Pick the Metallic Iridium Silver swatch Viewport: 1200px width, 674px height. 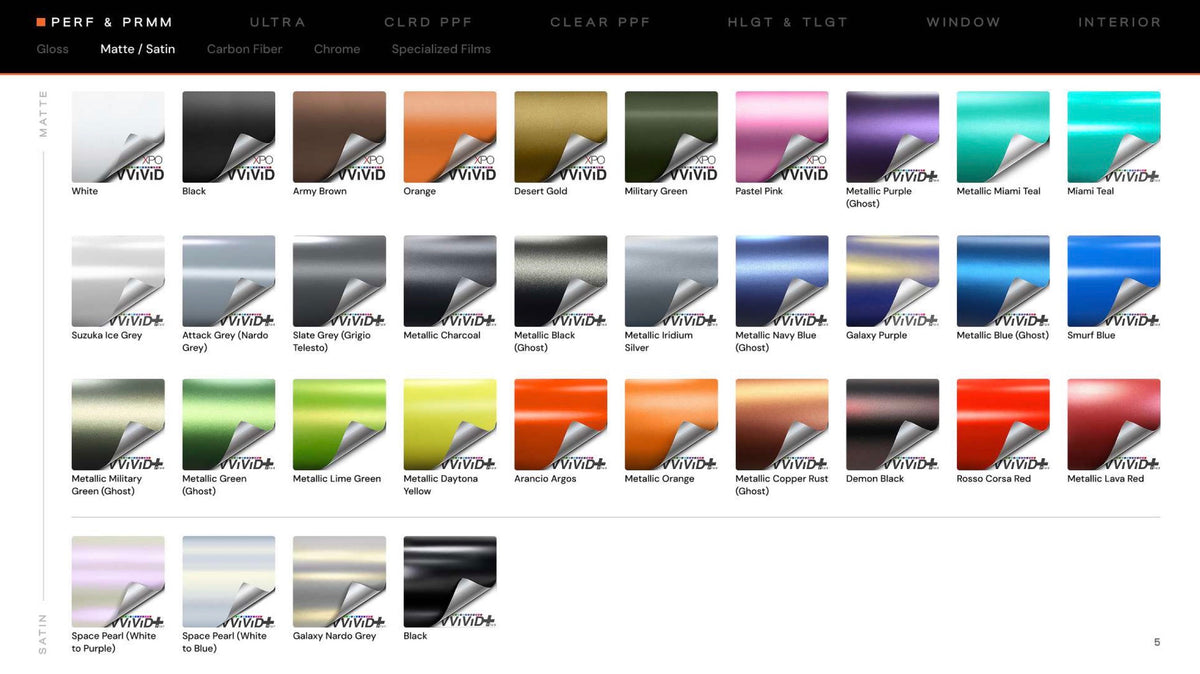671,281
